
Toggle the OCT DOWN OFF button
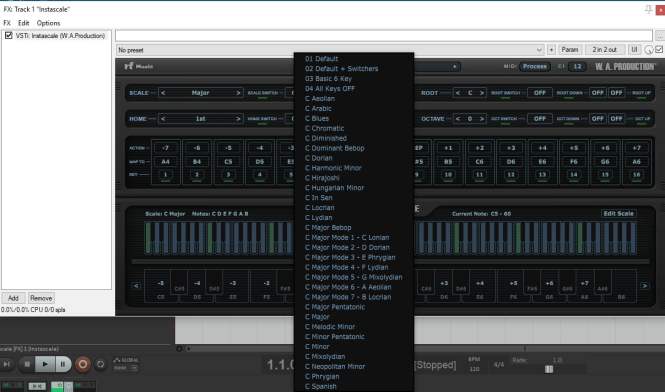[598, 119]
